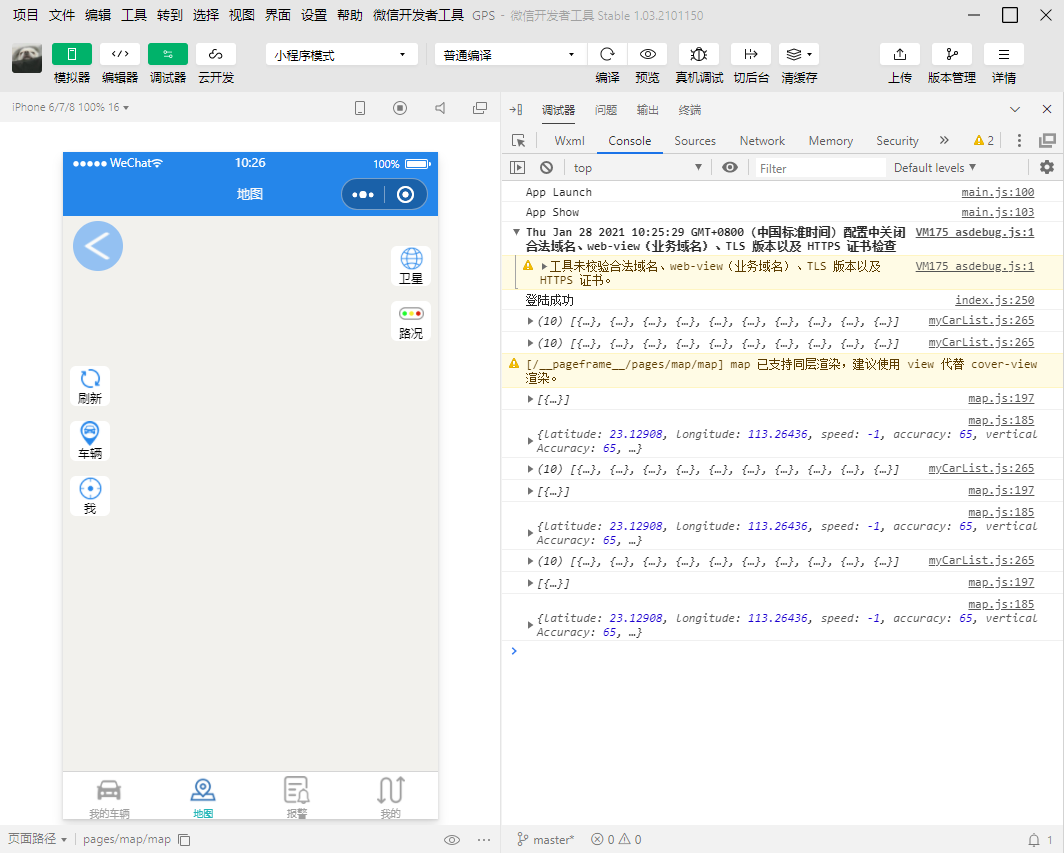Open the 清缓存 clear cache dropdown
The width and height of the screenshot is (1064, 853).
799,54
